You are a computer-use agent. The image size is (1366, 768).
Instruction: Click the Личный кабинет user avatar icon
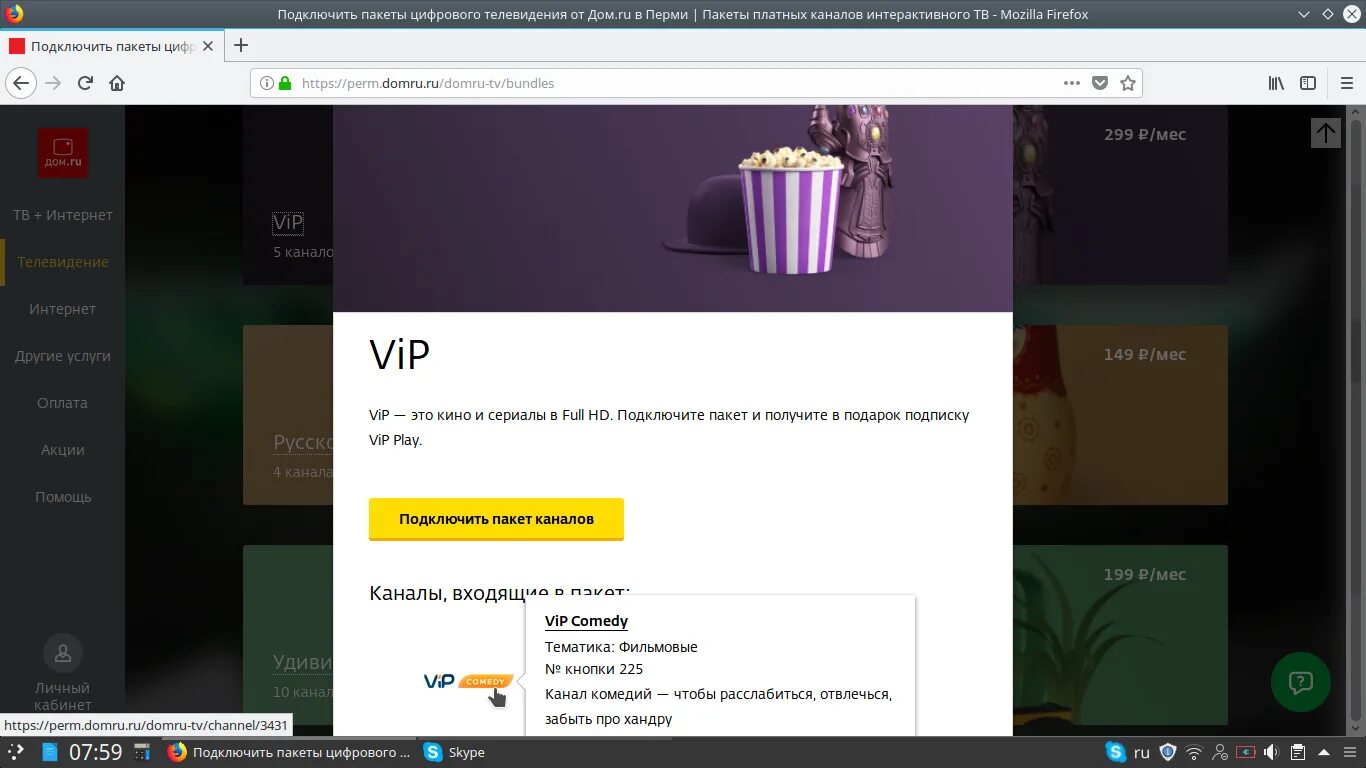(x=63, y=653)
